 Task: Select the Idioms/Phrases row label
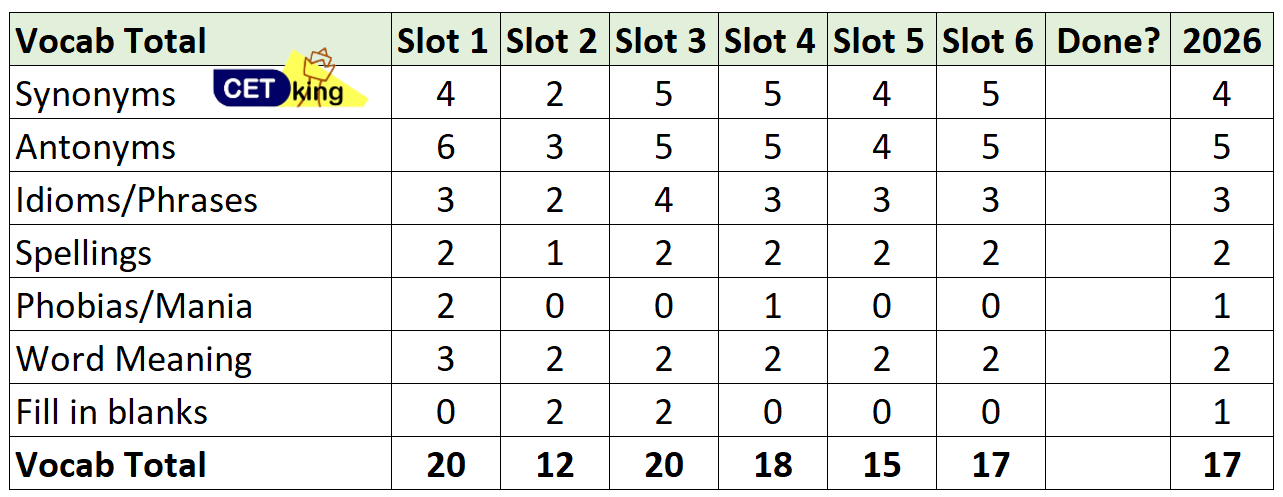coord(137,200)
